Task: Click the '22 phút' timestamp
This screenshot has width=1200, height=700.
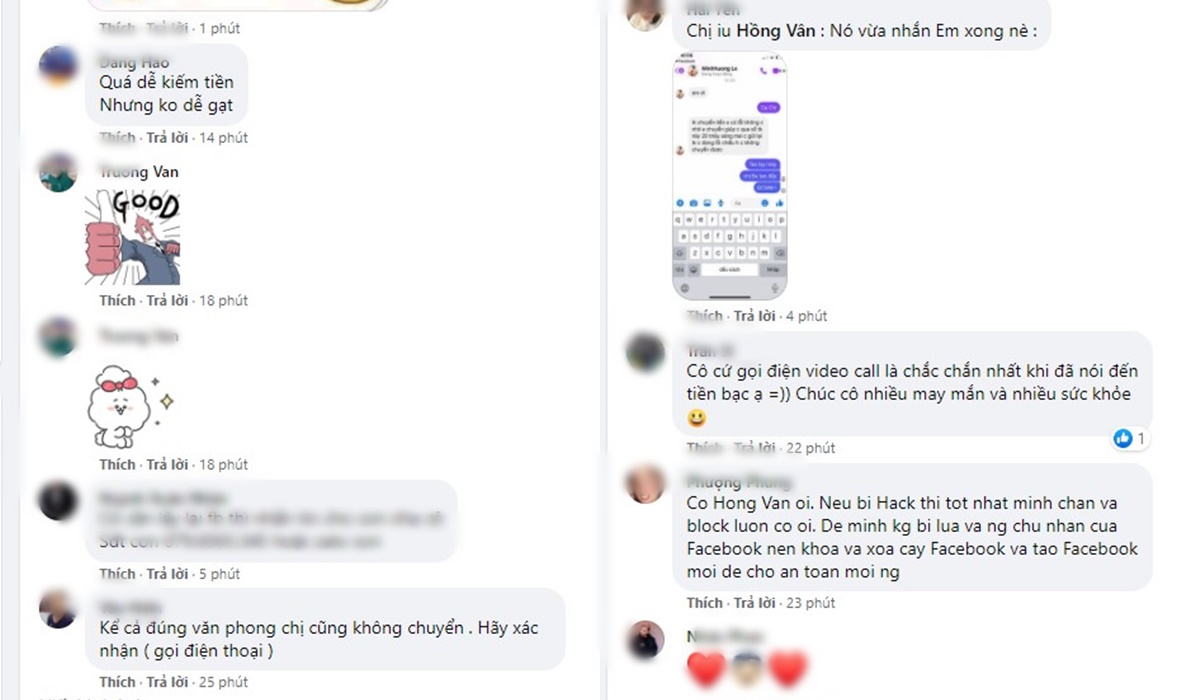Action: [x=810, y=448]
